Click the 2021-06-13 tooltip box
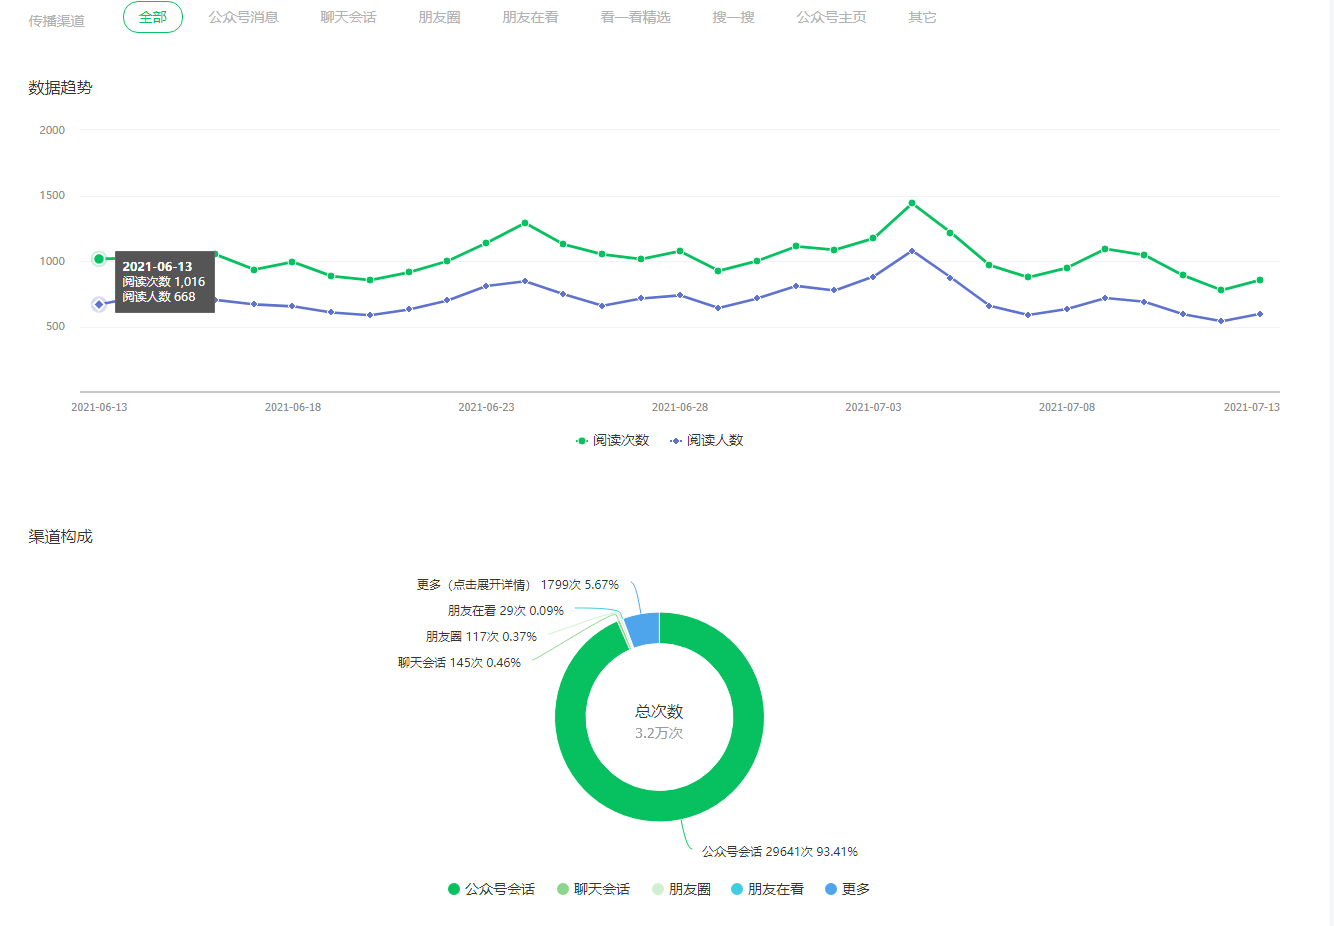The height and width of the screenshot is (926, 1334). (x=165, y=282)
